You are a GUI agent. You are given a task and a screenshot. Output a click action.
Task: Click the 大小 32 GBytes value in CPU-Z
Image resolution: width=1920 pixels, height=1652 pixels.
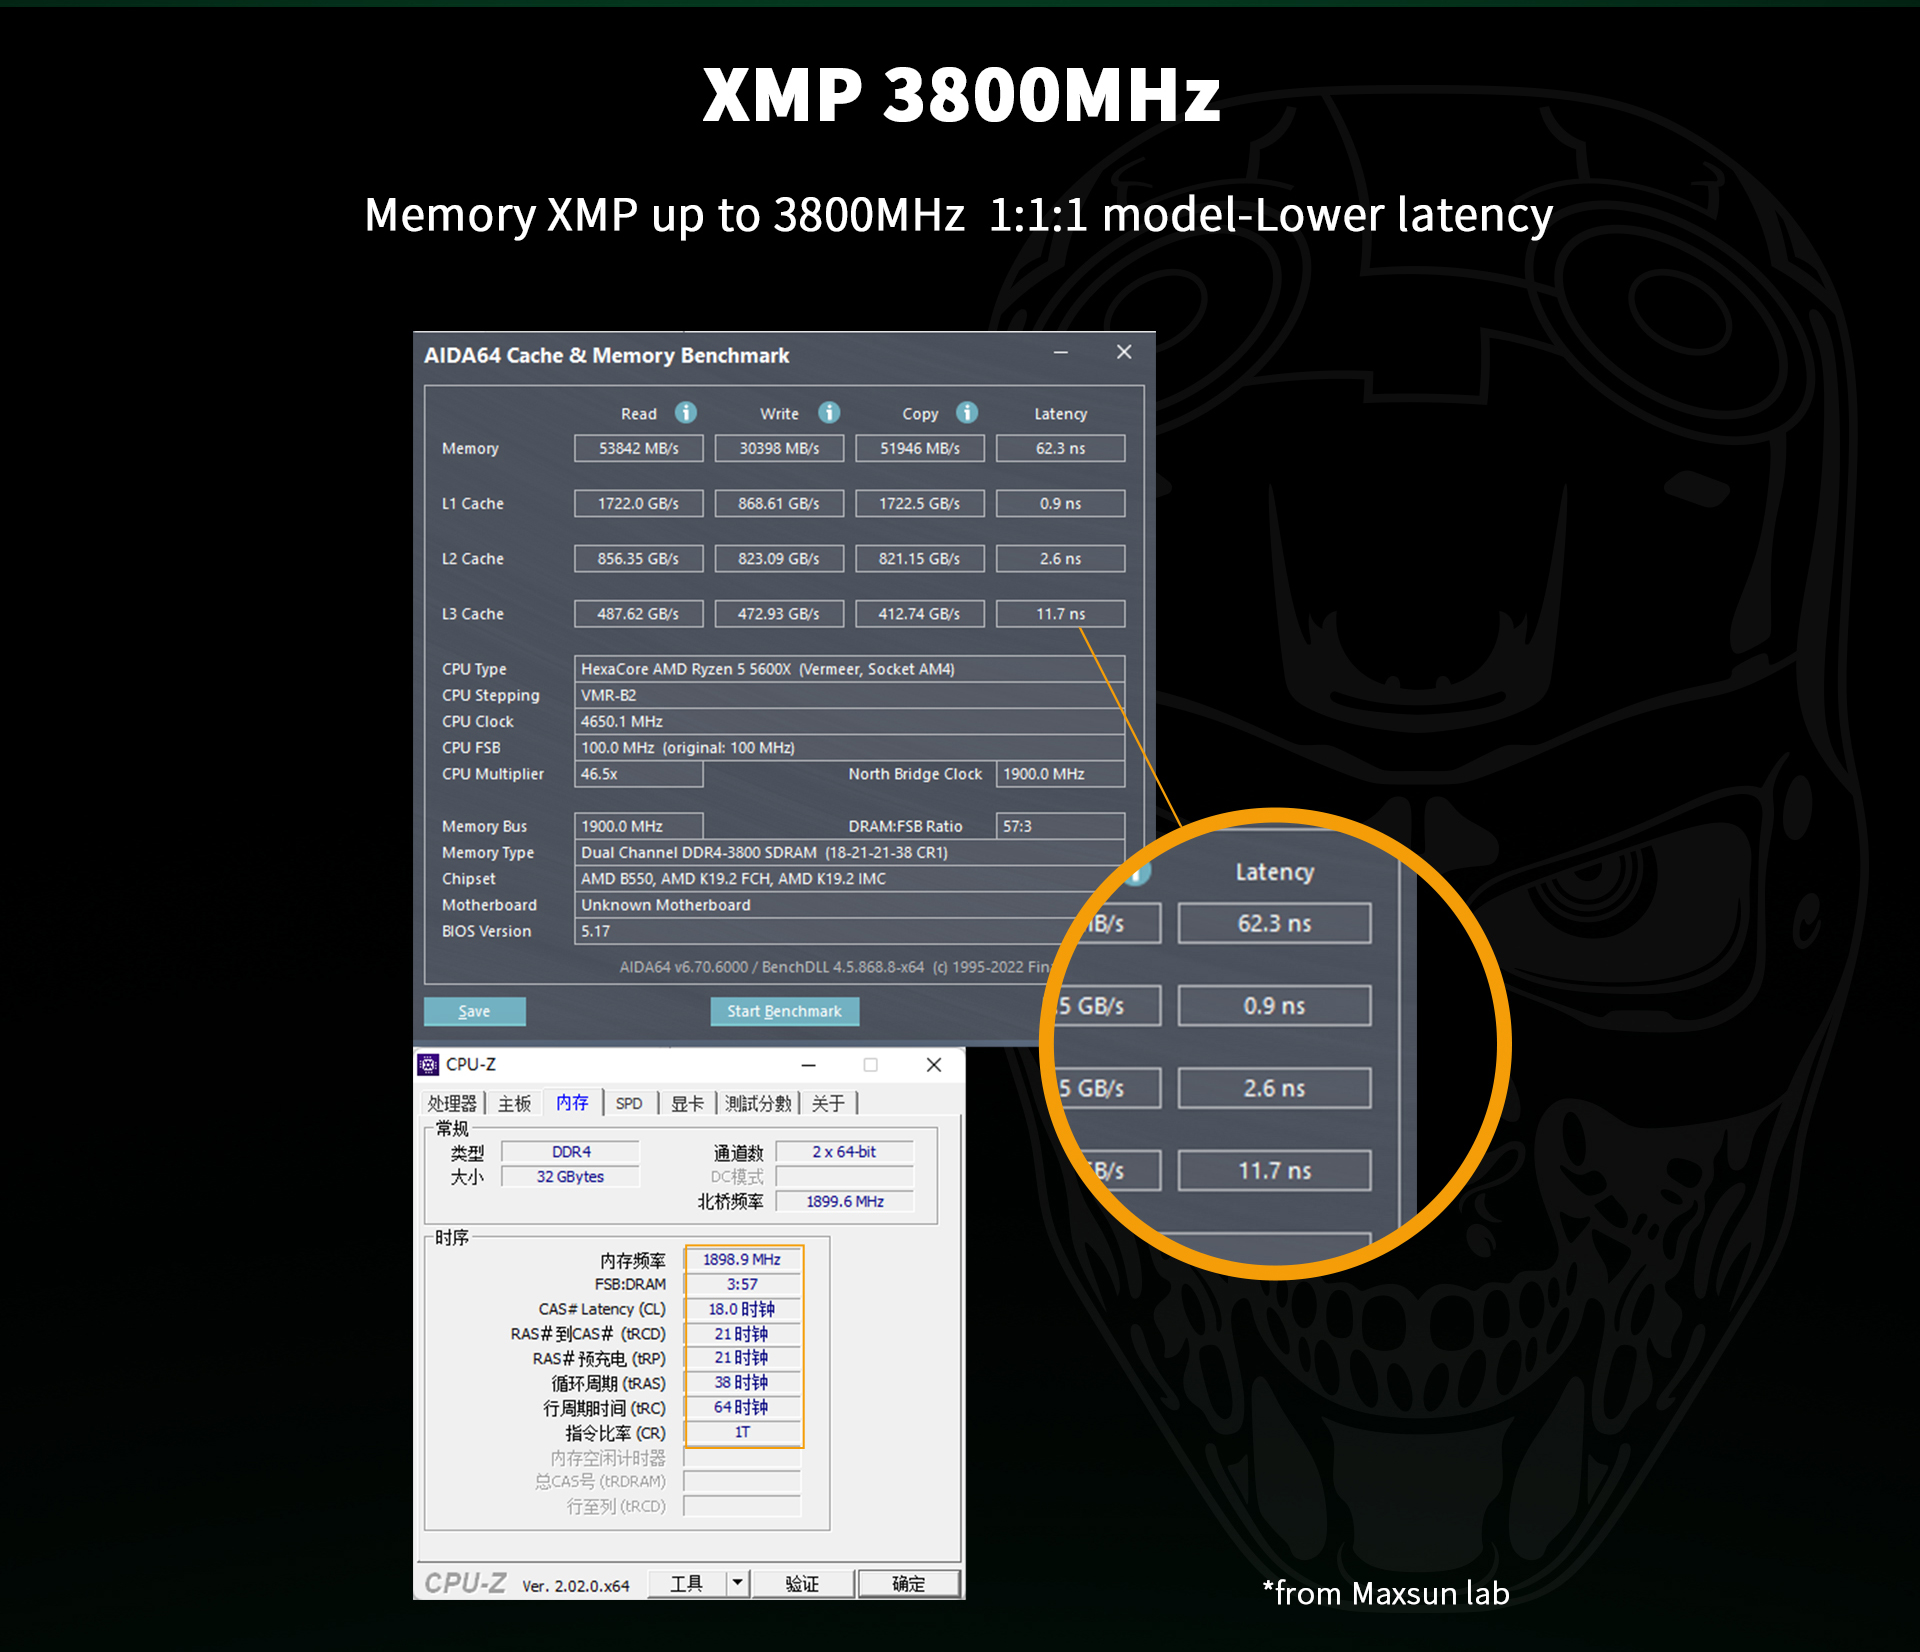570,1177
